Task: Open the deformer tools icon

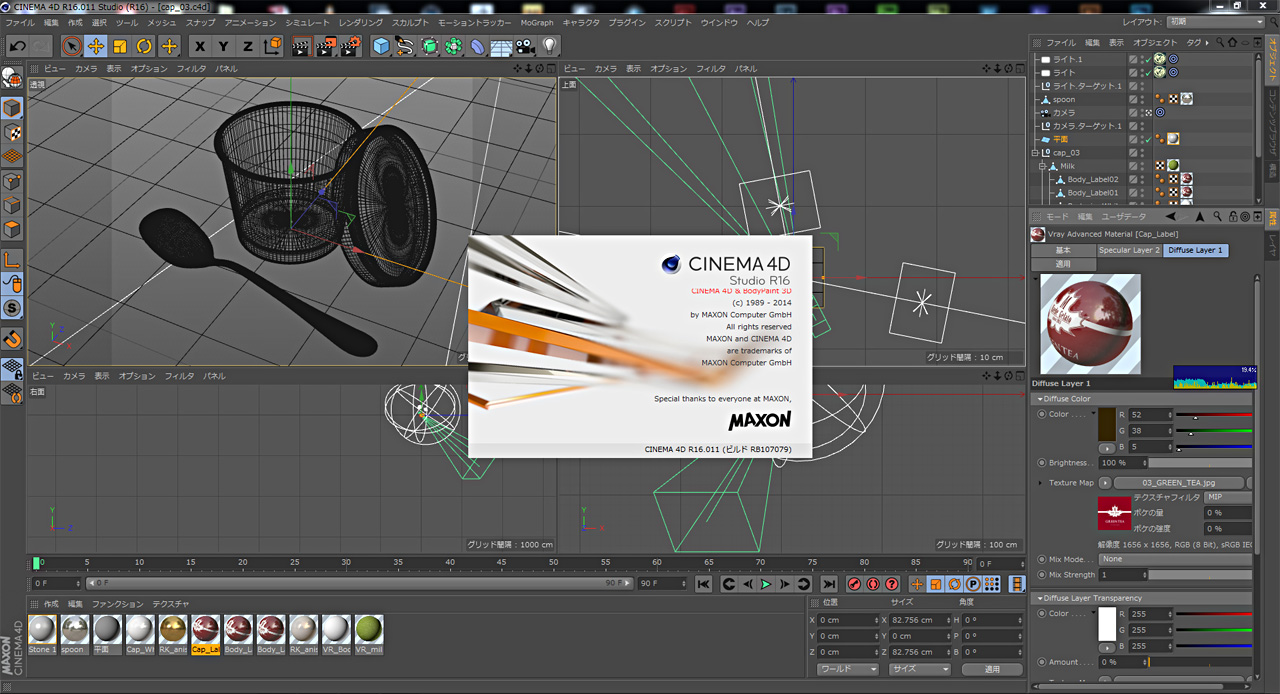Action: (478, 46)
